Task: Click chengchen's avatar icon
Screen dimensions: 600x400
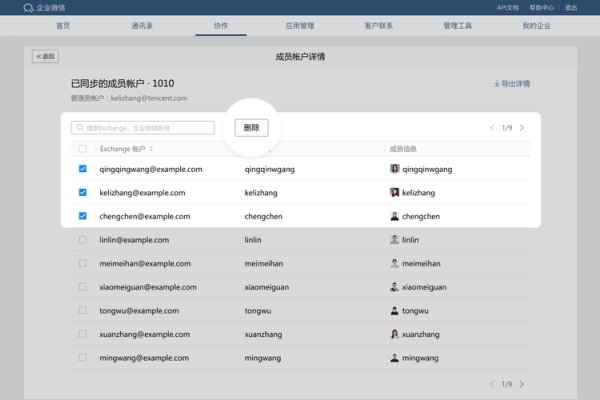Action: pyautogui.click(x=394, y=216)
